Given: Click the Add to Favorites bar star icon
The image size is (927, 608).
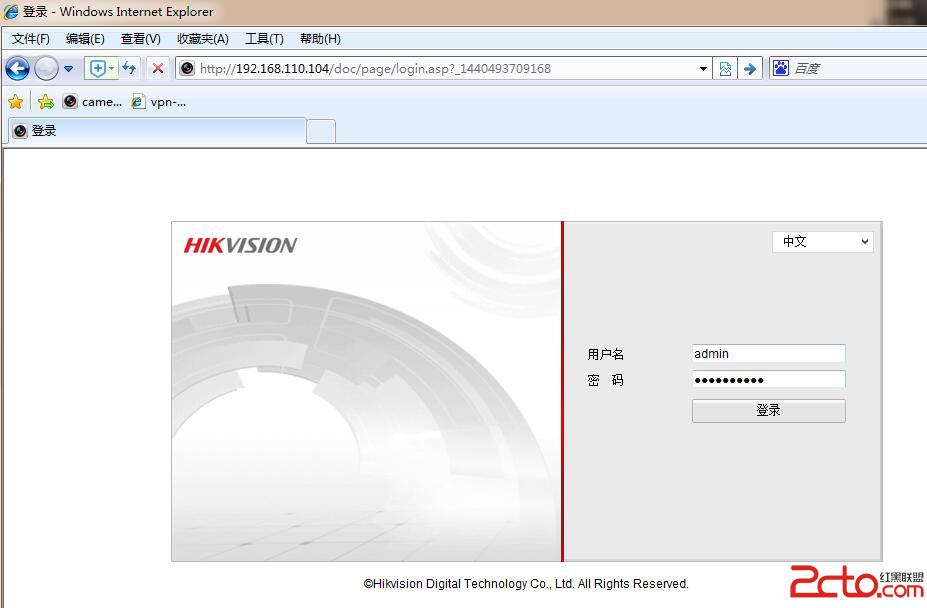Looking at the screenshot, I should 46,102.
